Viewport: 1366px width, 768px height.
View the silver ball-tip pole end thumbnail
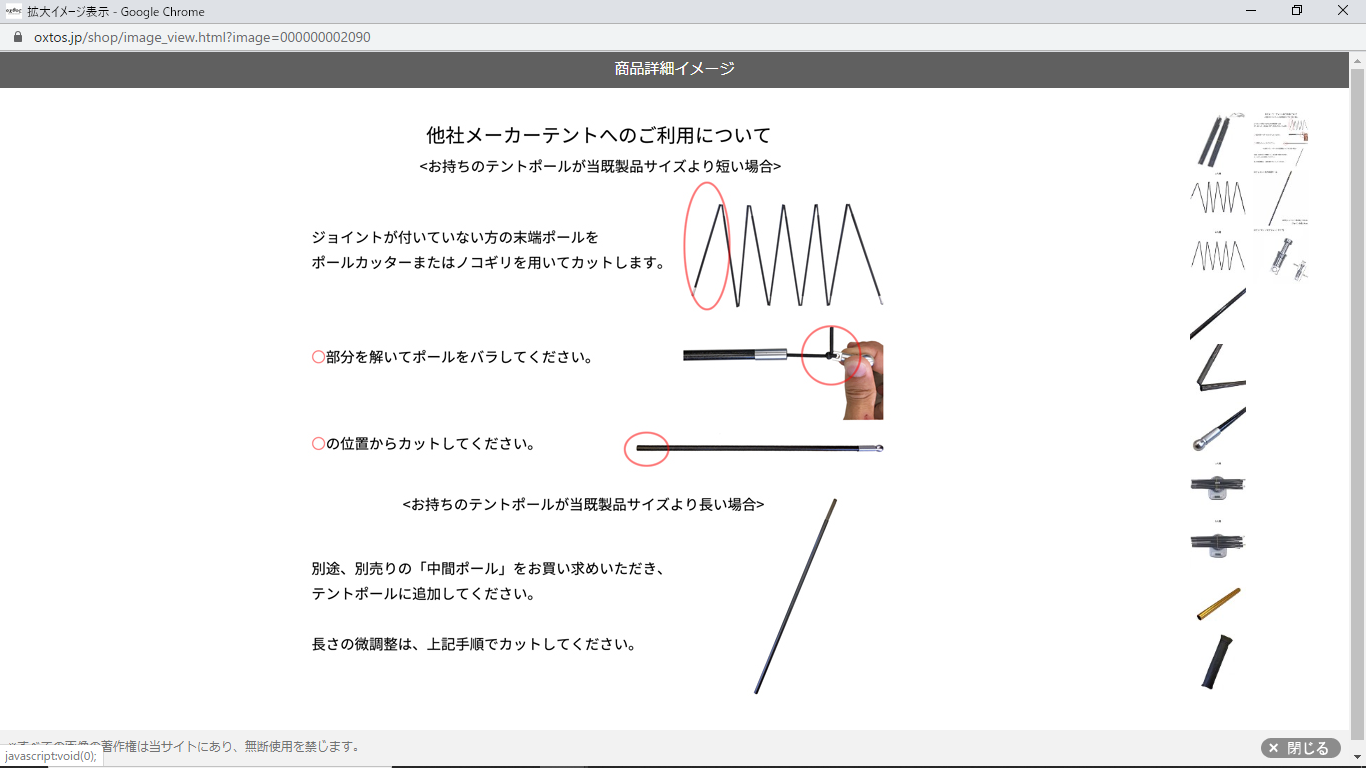pyautogui.click(x=1217, y=429)
